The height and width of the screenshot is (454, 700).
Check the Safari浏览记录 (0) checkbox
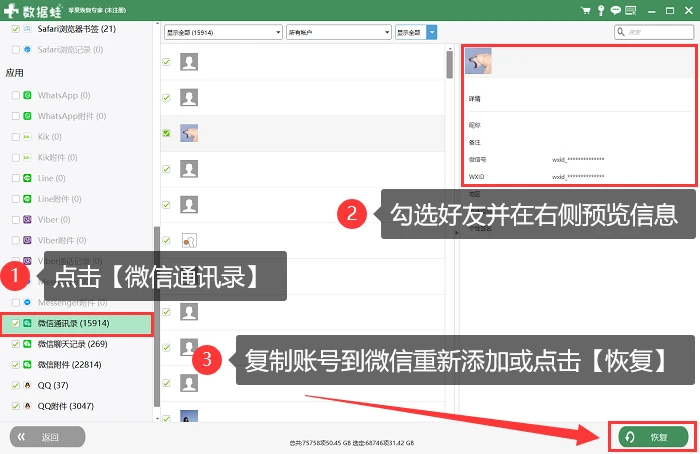click(16, 50)
